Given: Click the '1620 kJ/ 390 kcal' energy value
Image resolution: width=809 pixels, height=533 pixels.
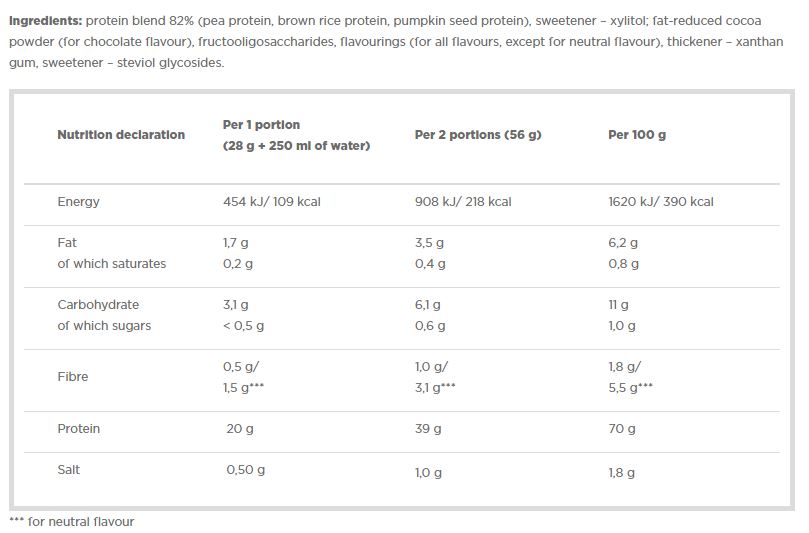Looking at the screenshot, I should 661,202.
